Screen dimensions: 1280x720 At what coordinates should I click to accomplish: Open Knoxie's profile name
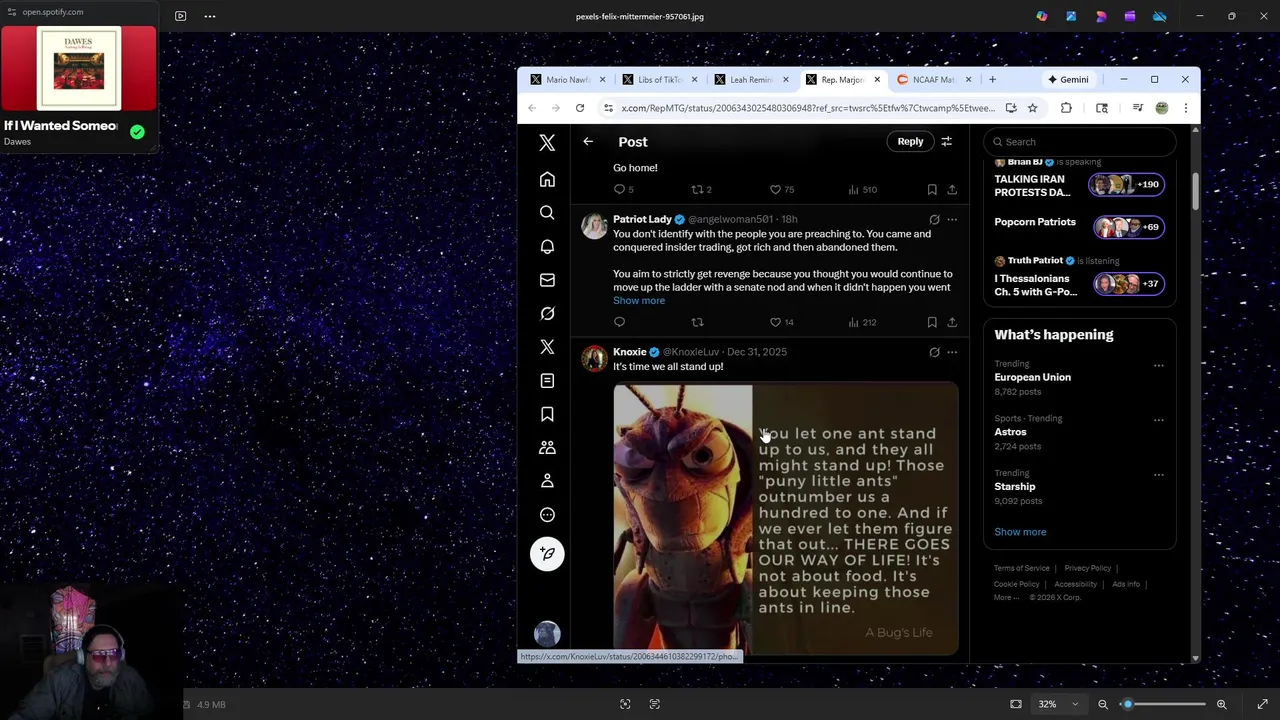point(630,352)
